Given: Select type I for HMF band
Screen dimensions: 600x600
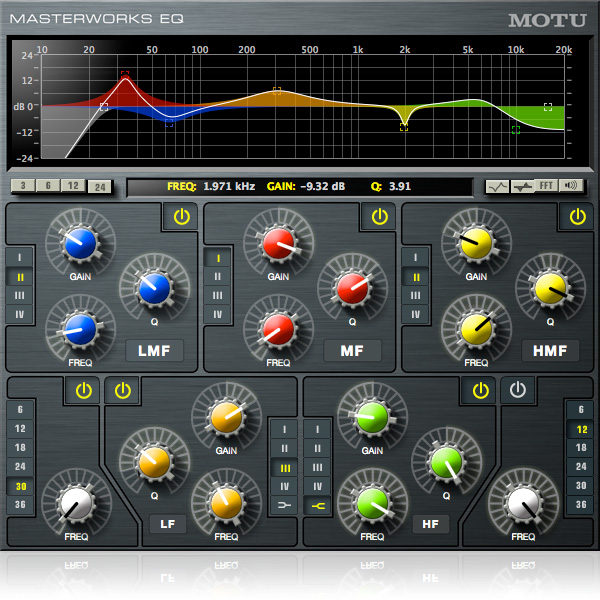Looking at the screenshot, I should 416,257.
